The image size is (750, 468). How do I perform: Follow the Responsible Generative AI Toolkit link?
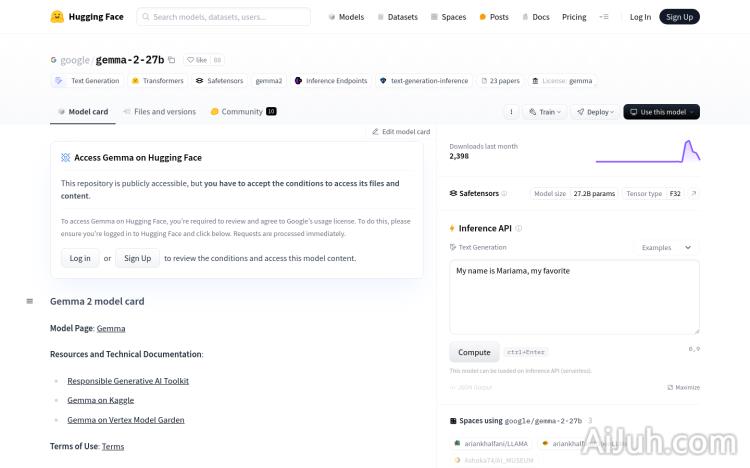pyautogui.click(x=128, y=381)
